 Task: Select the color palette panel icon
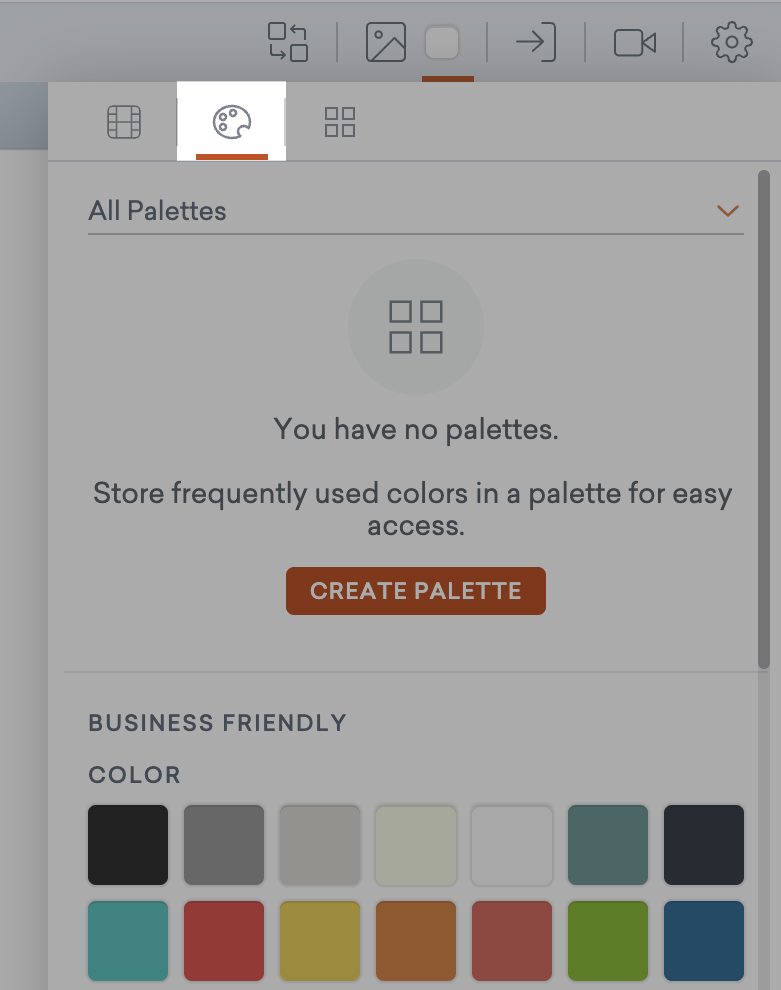coord(231,122)
